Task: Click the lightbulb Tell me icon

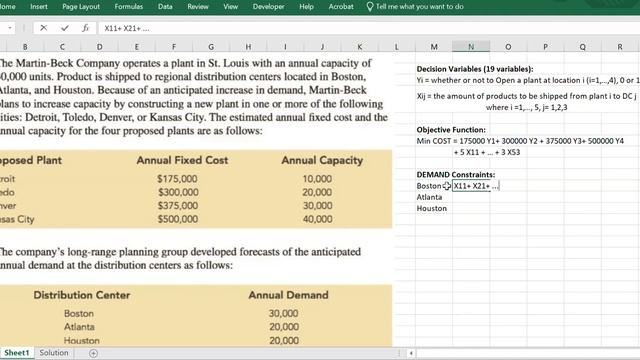Action: coord(370,7)
